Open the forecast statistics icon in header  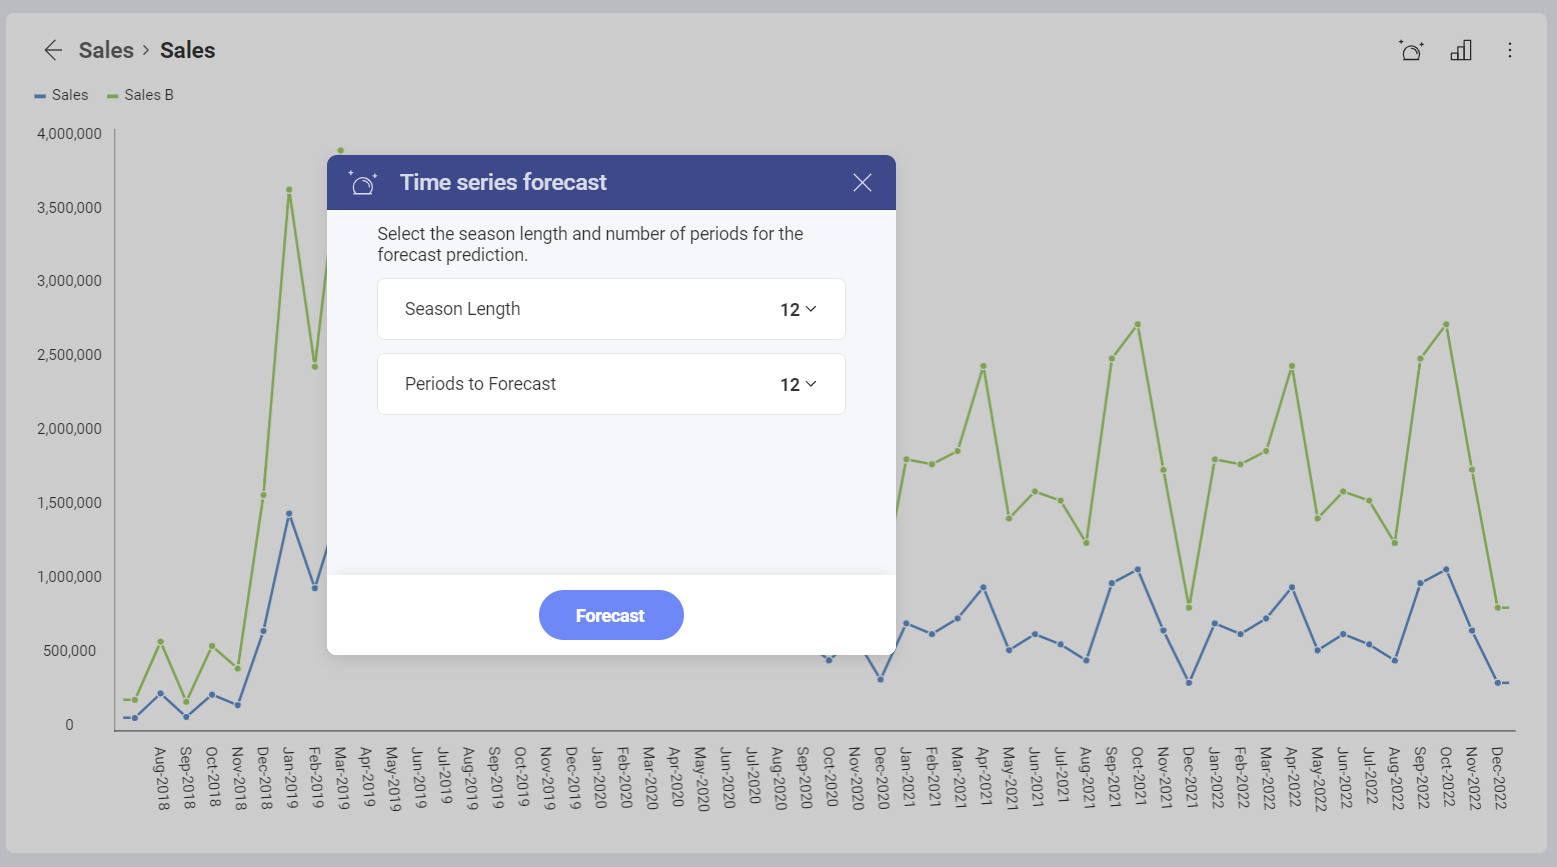[x=1411, y=50]
